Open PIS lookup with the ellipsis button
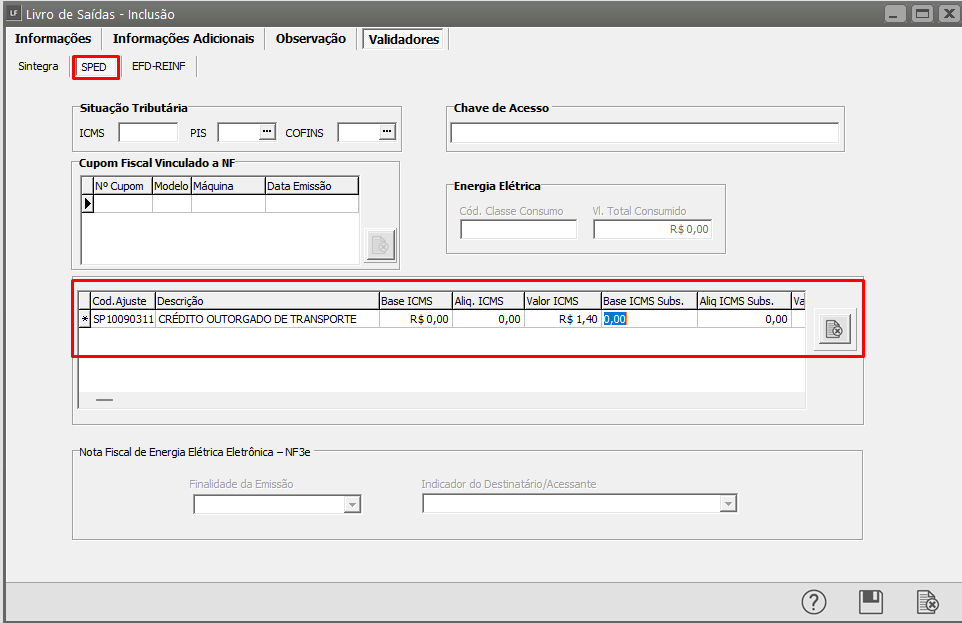Screen dimensions: 962x623 click(x=267, y=132)
